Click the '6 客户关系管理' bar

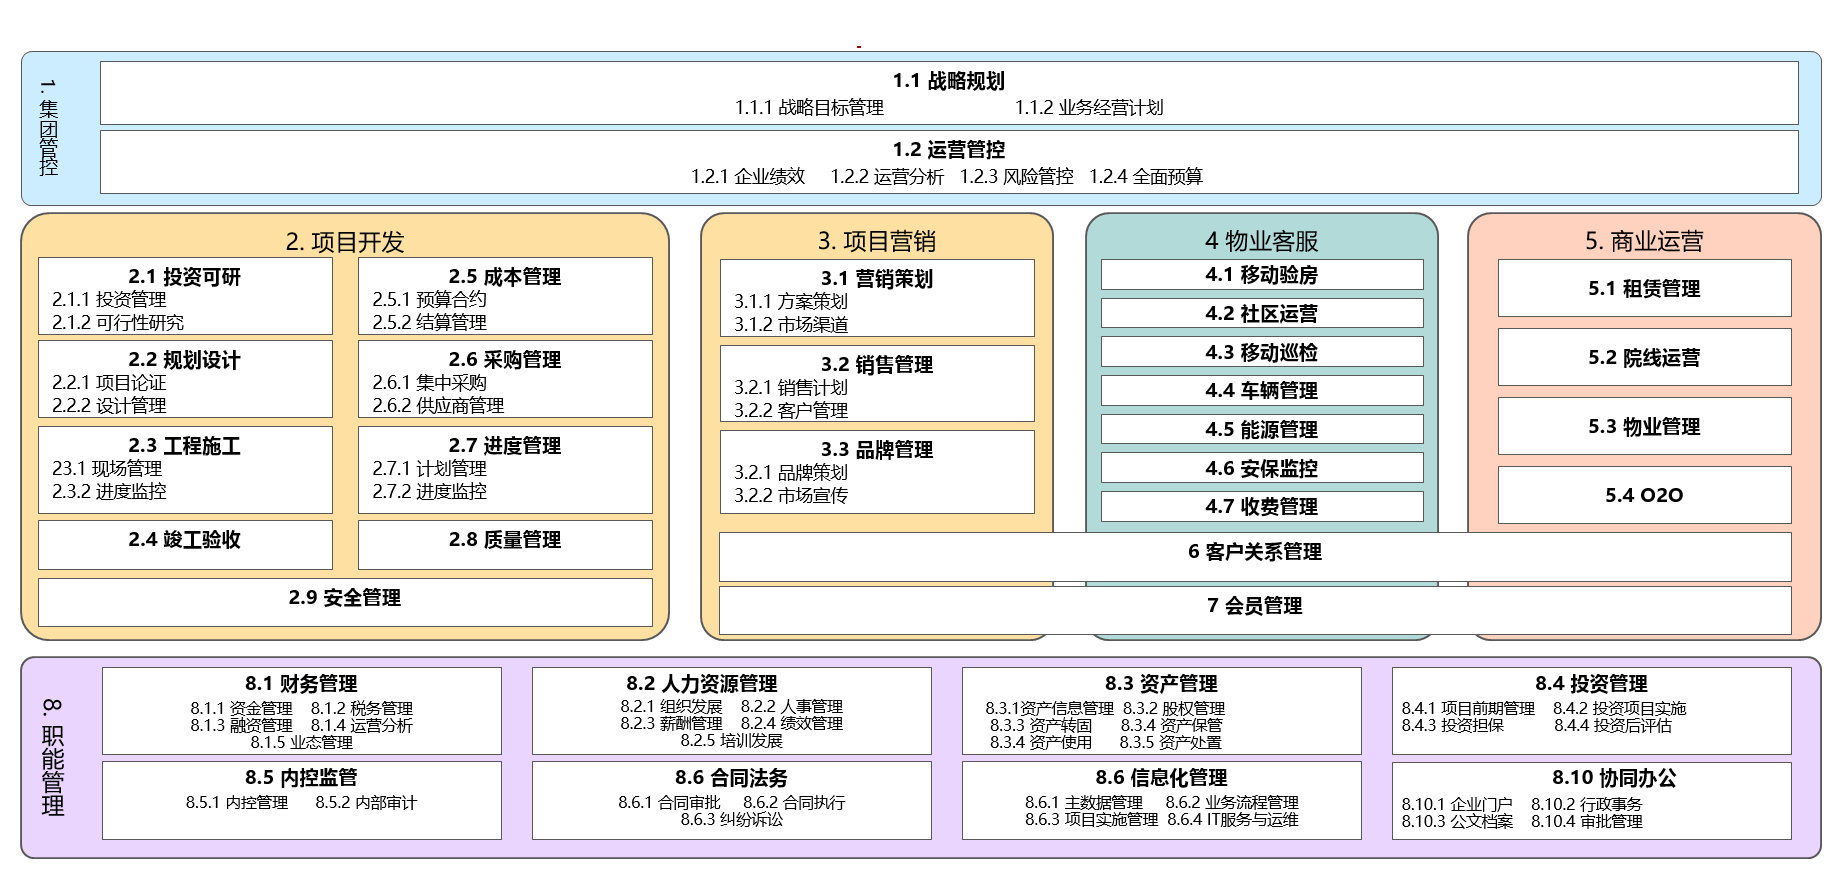pos(1255,557)
